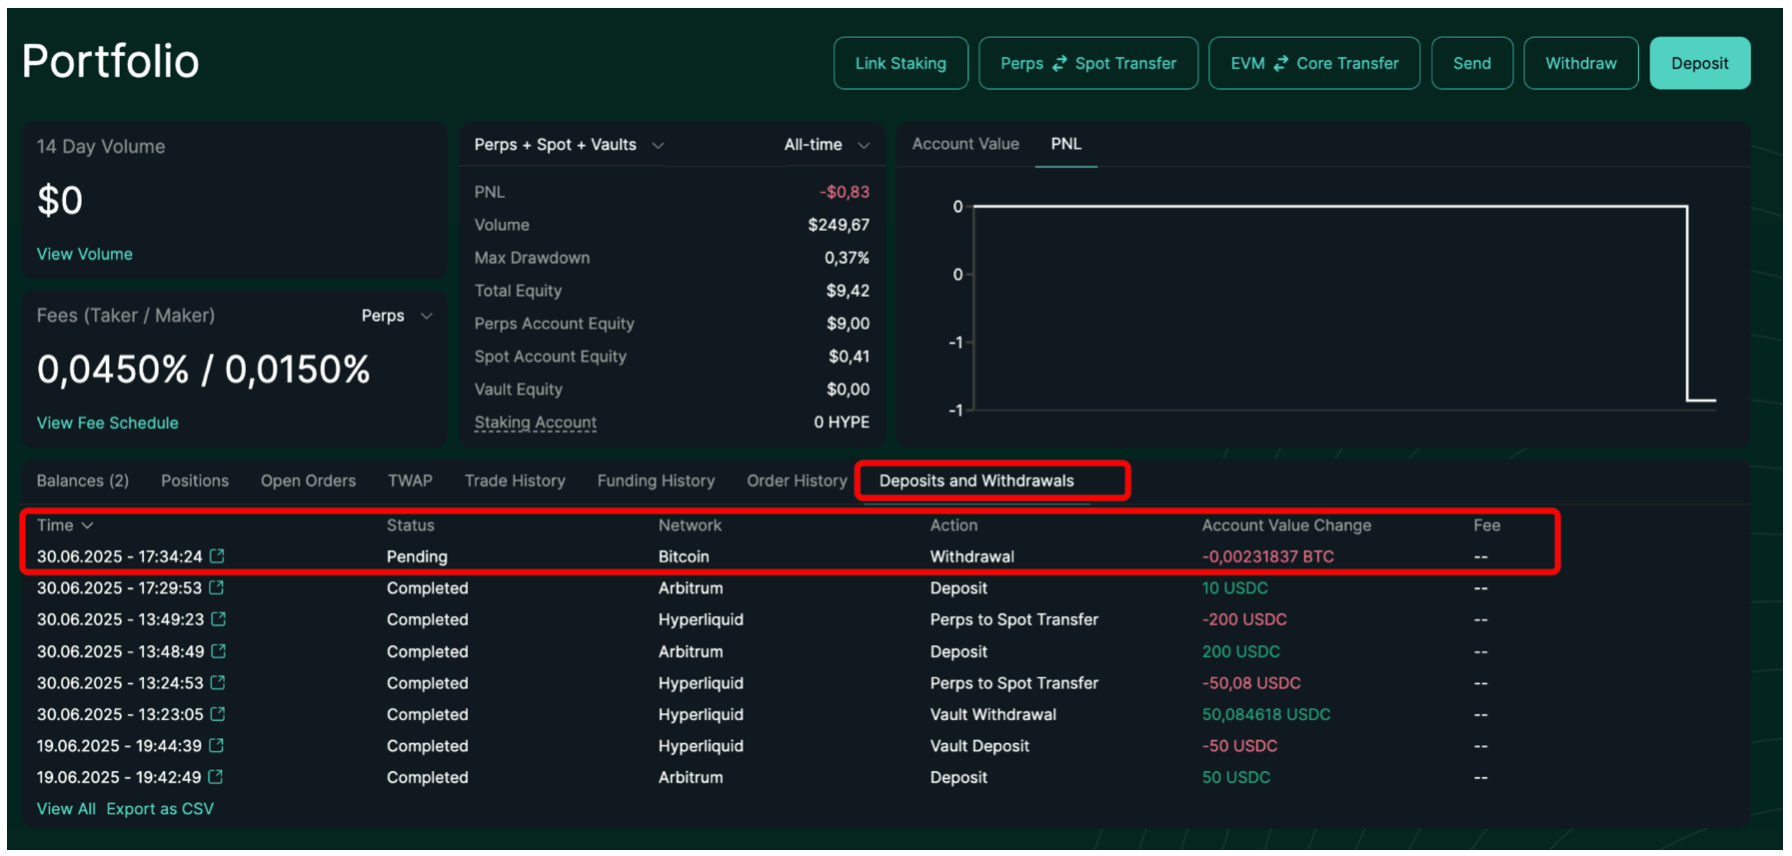Expand the Perps + Spot + Vaults dropdown
The width and height of the screenshot is (1792, 856).
pos(568,145)
